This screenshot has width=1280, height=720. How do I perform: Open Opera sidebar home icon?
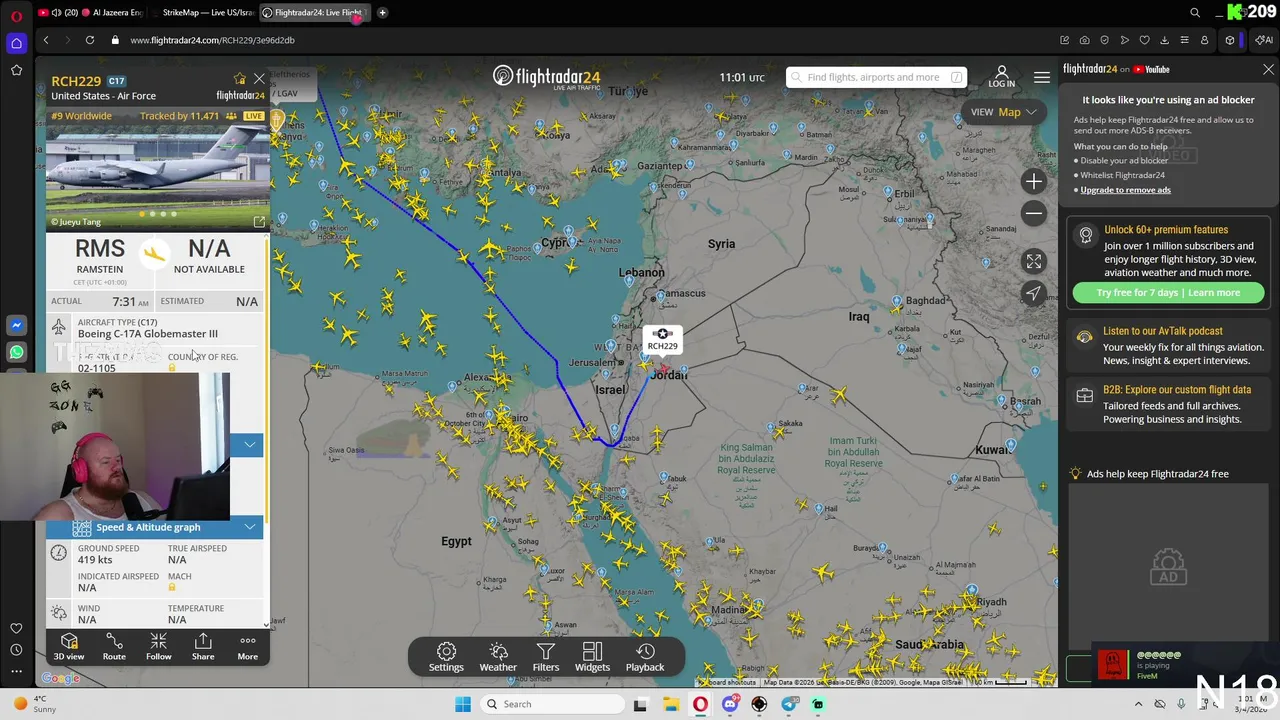[x=16, y=43]
